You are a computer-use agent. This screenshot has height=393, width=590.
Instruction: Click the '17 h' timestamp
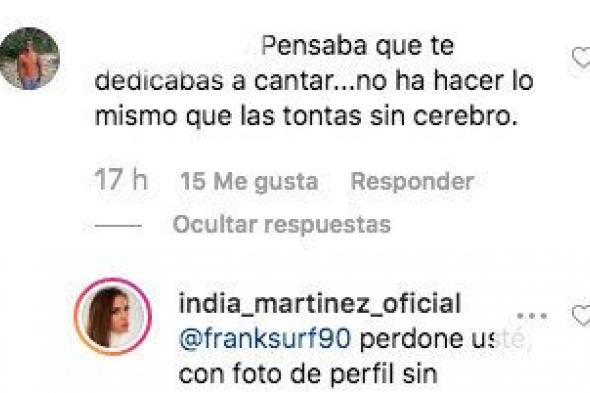click(x=121, y=180)
